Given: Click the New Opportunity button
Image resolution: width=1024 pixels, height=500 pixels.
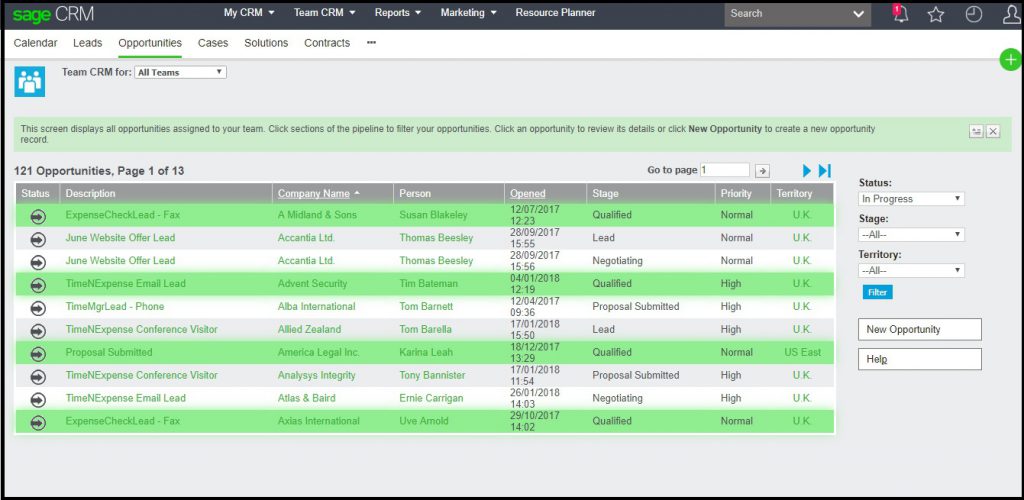Looking at the screenshot, I should click(920, 330).
